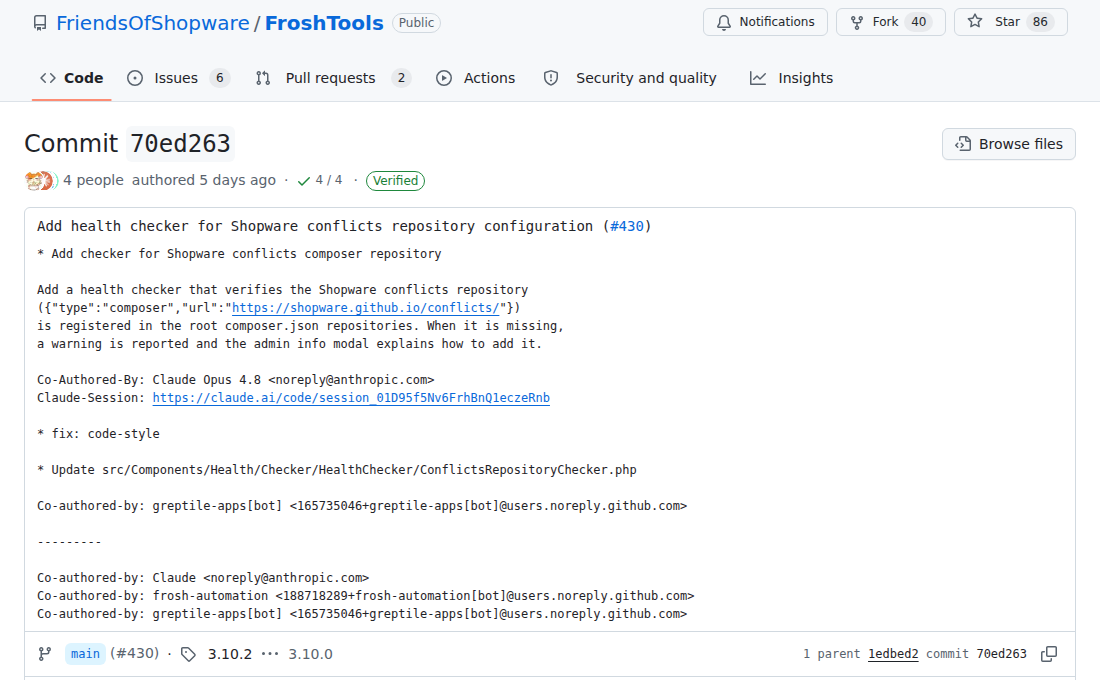
Task: Show the 4 people authors list
Action: click(93, 180)
